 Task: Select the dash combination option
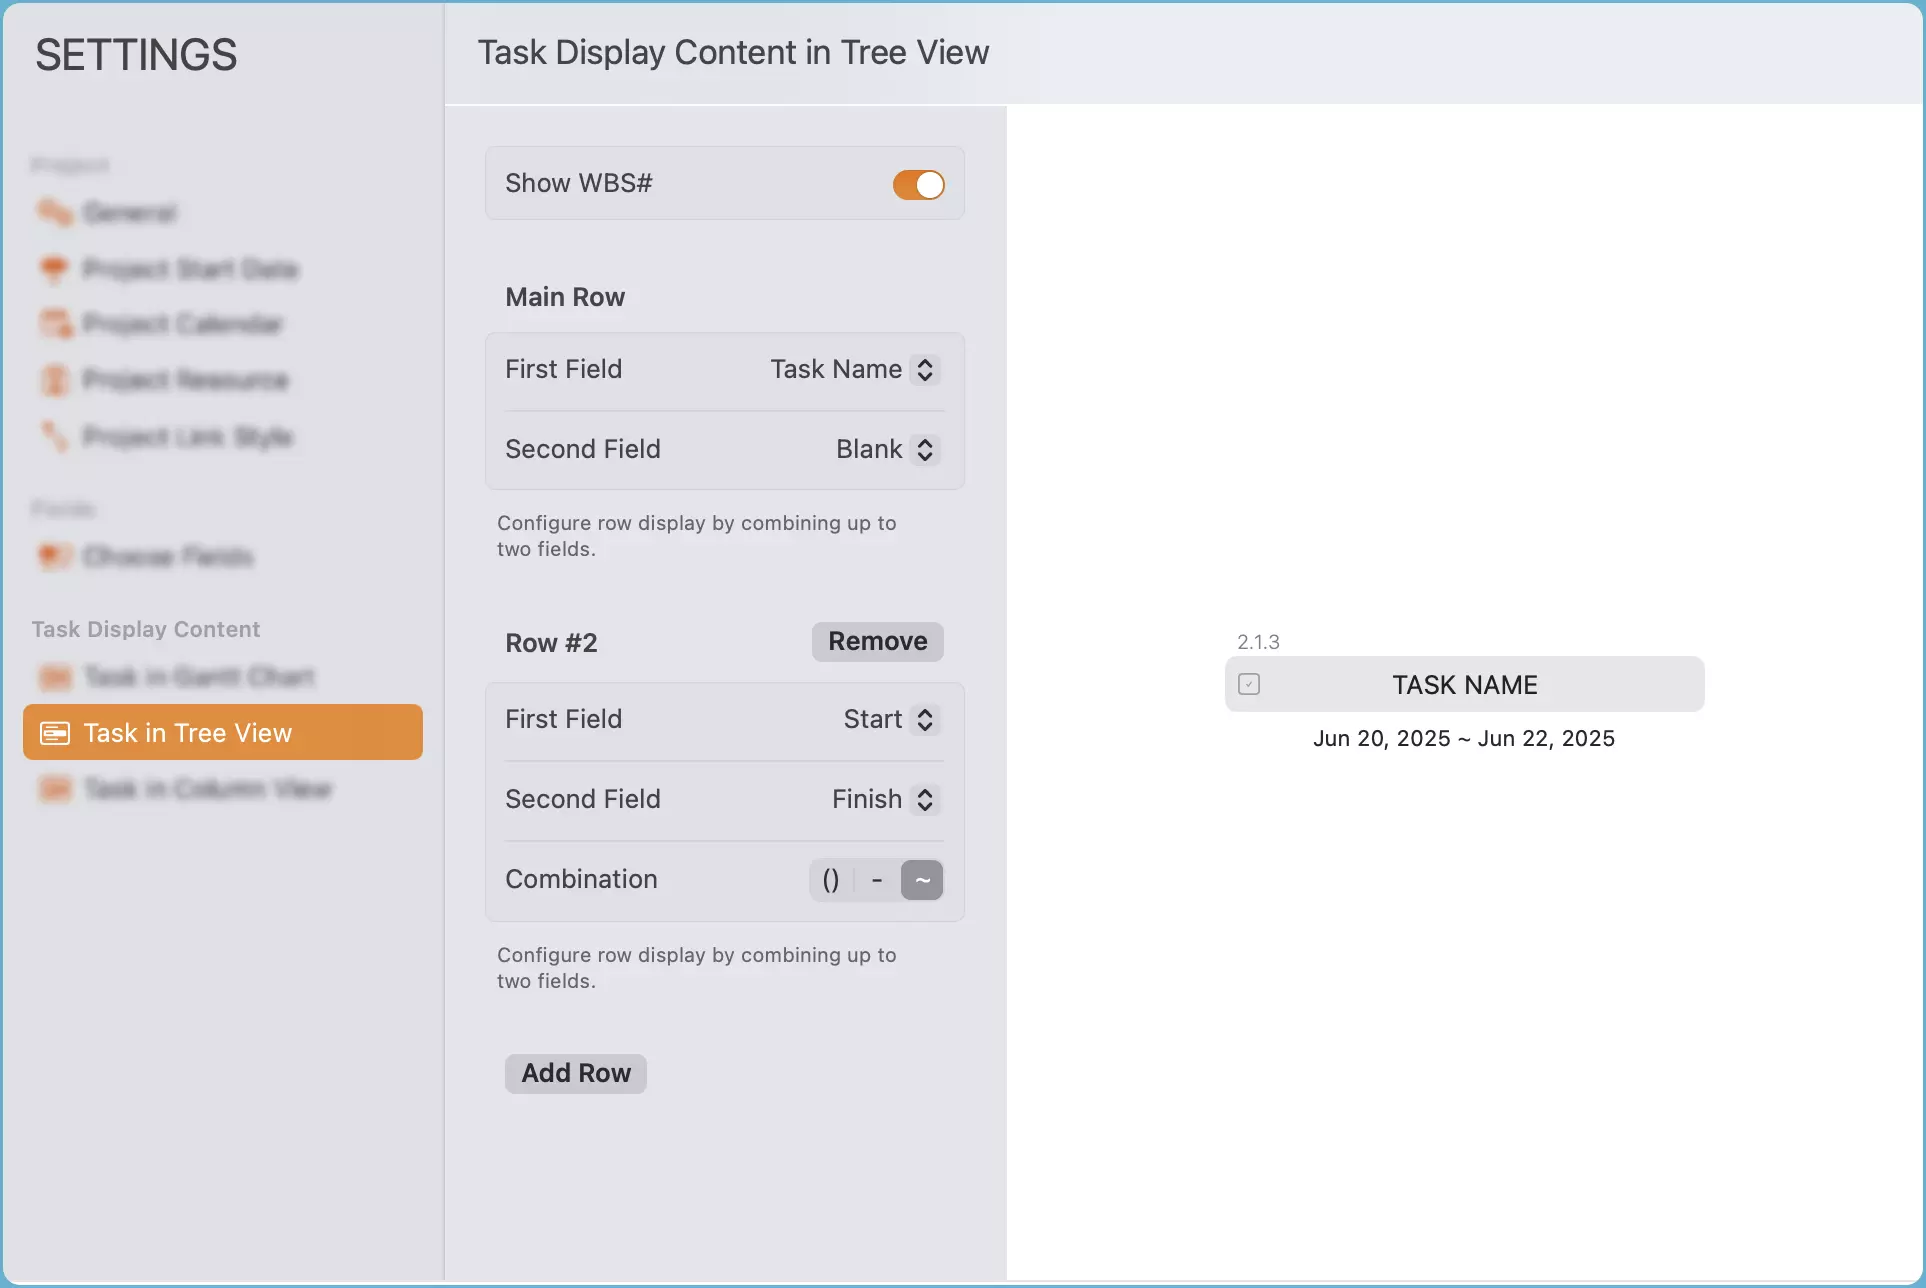(877, 880)
